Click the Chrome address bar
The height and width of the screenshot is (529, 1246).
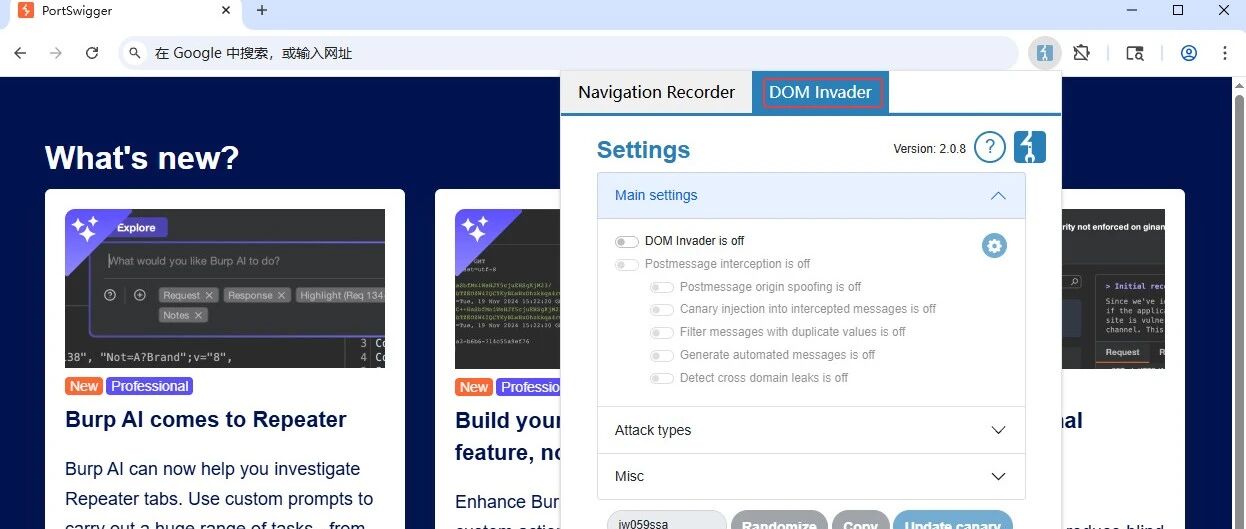coord(568,53)
